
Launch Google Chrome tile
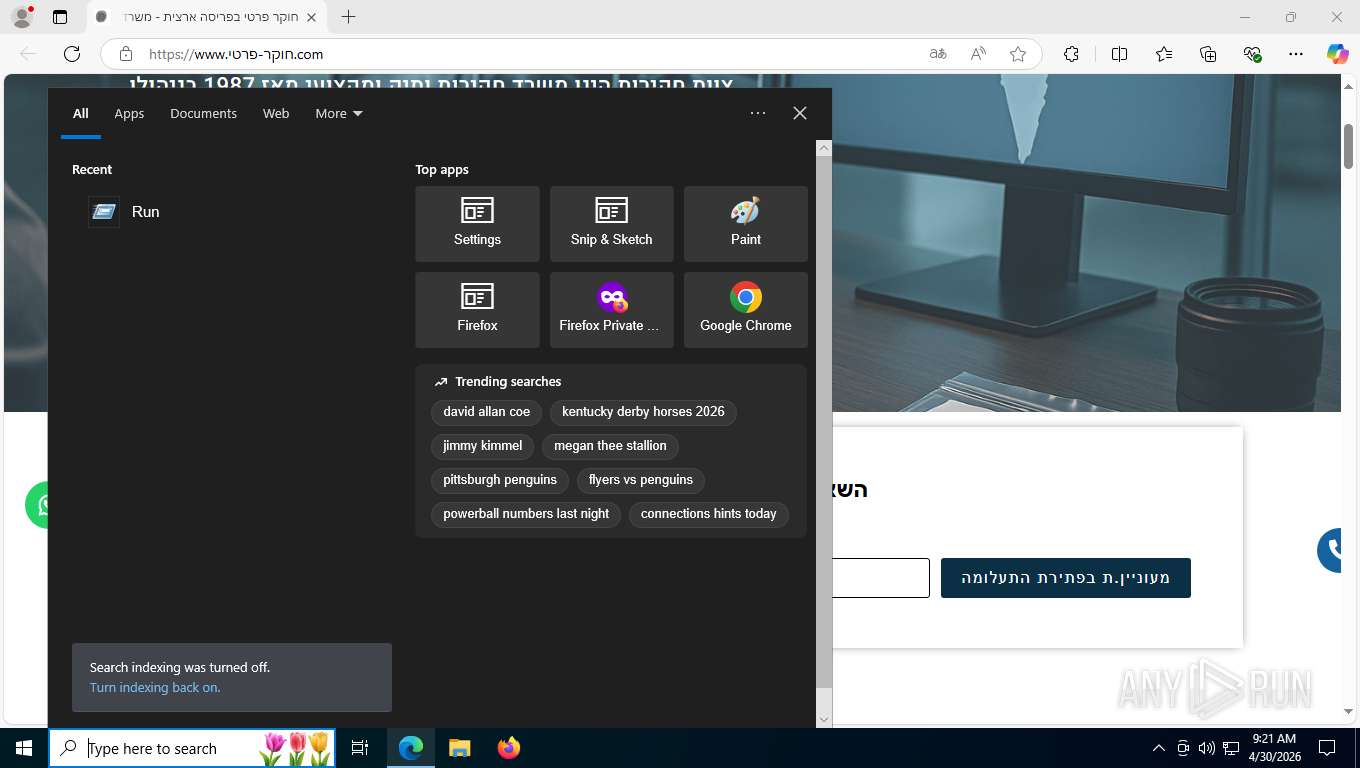pyautogui.click(x=745, y=310)
